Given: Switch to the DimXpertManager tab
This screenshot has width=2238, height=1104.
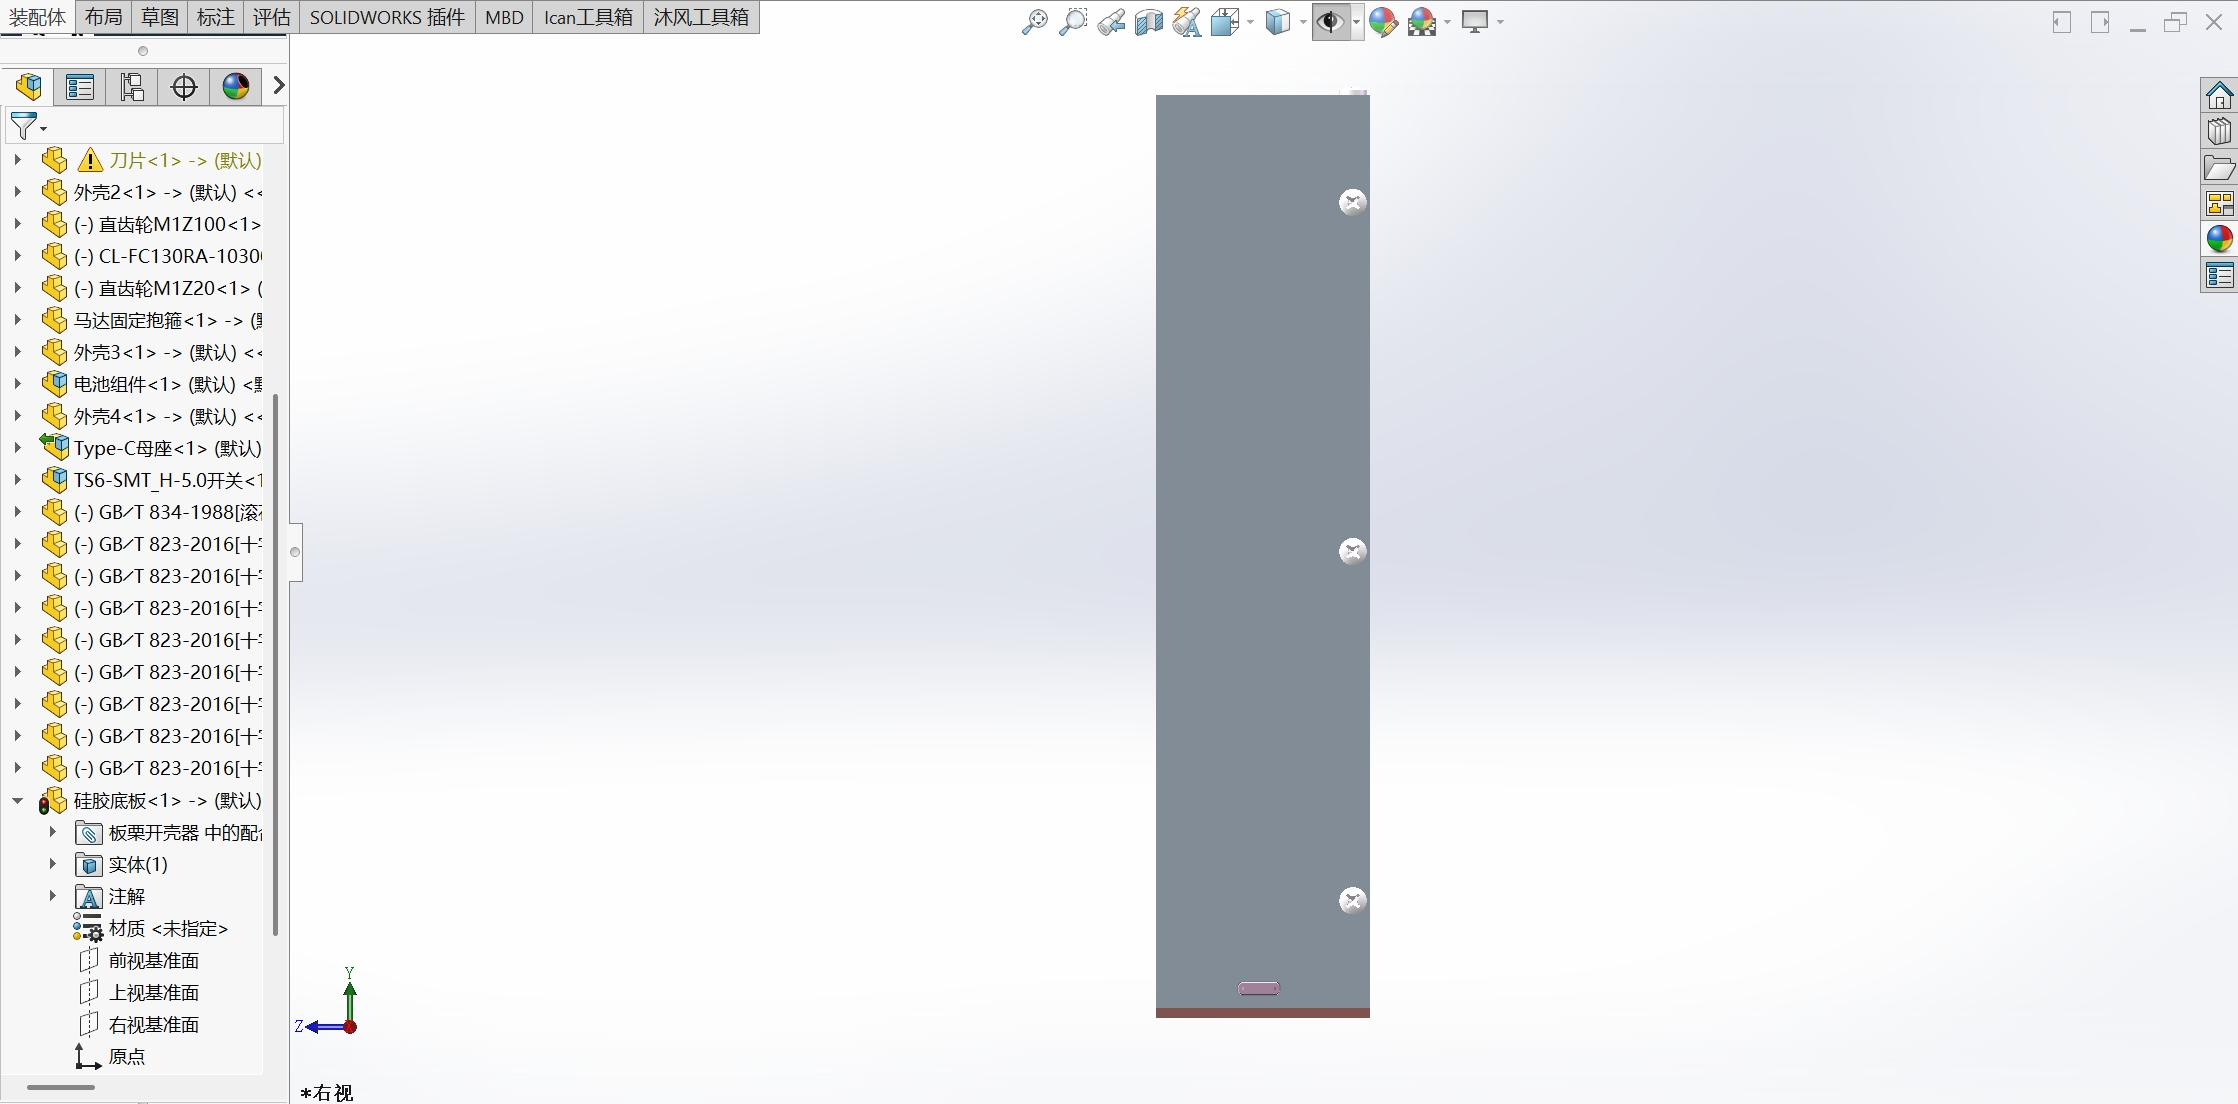Looking at the screenshot, I should coord(184,87).
